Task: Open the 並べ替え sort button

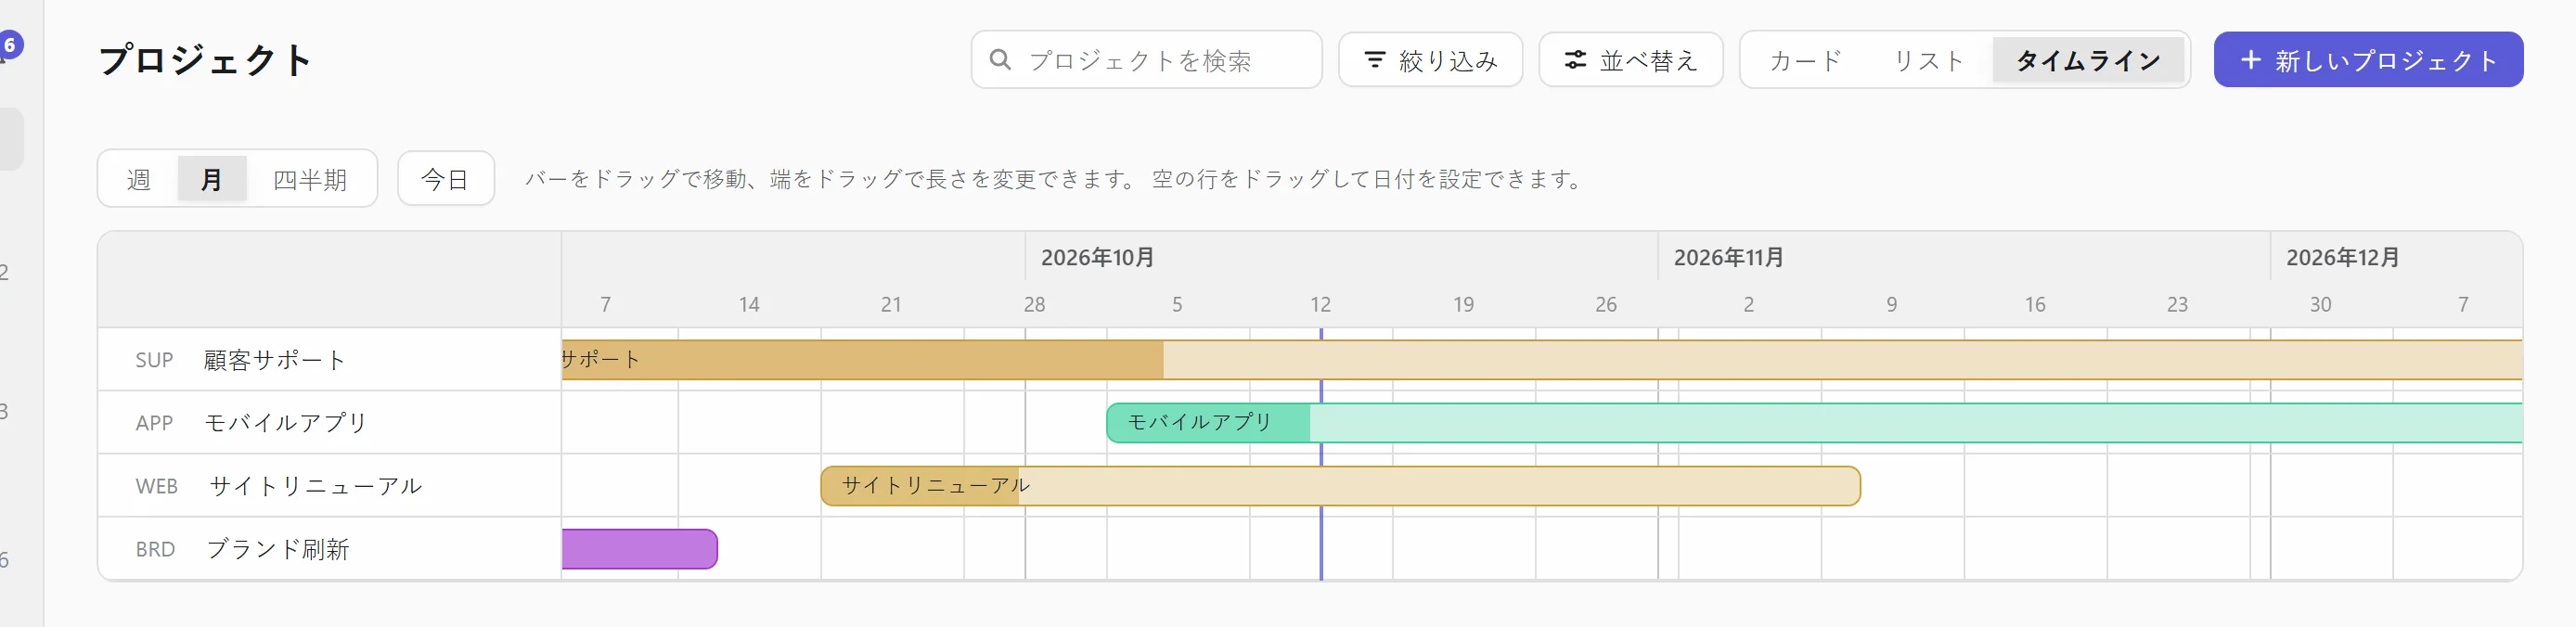Action: [x=1630, y=60]
